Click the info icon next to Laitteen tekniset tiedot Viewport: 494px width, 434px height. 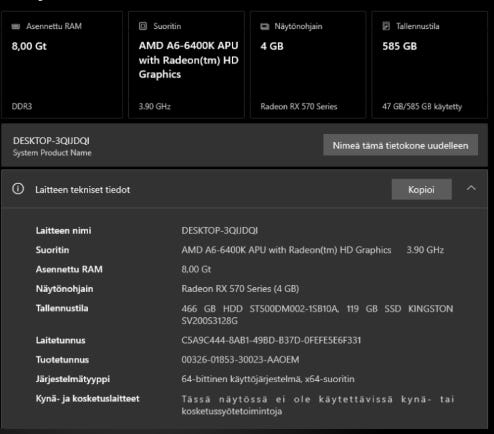(18, 189)
